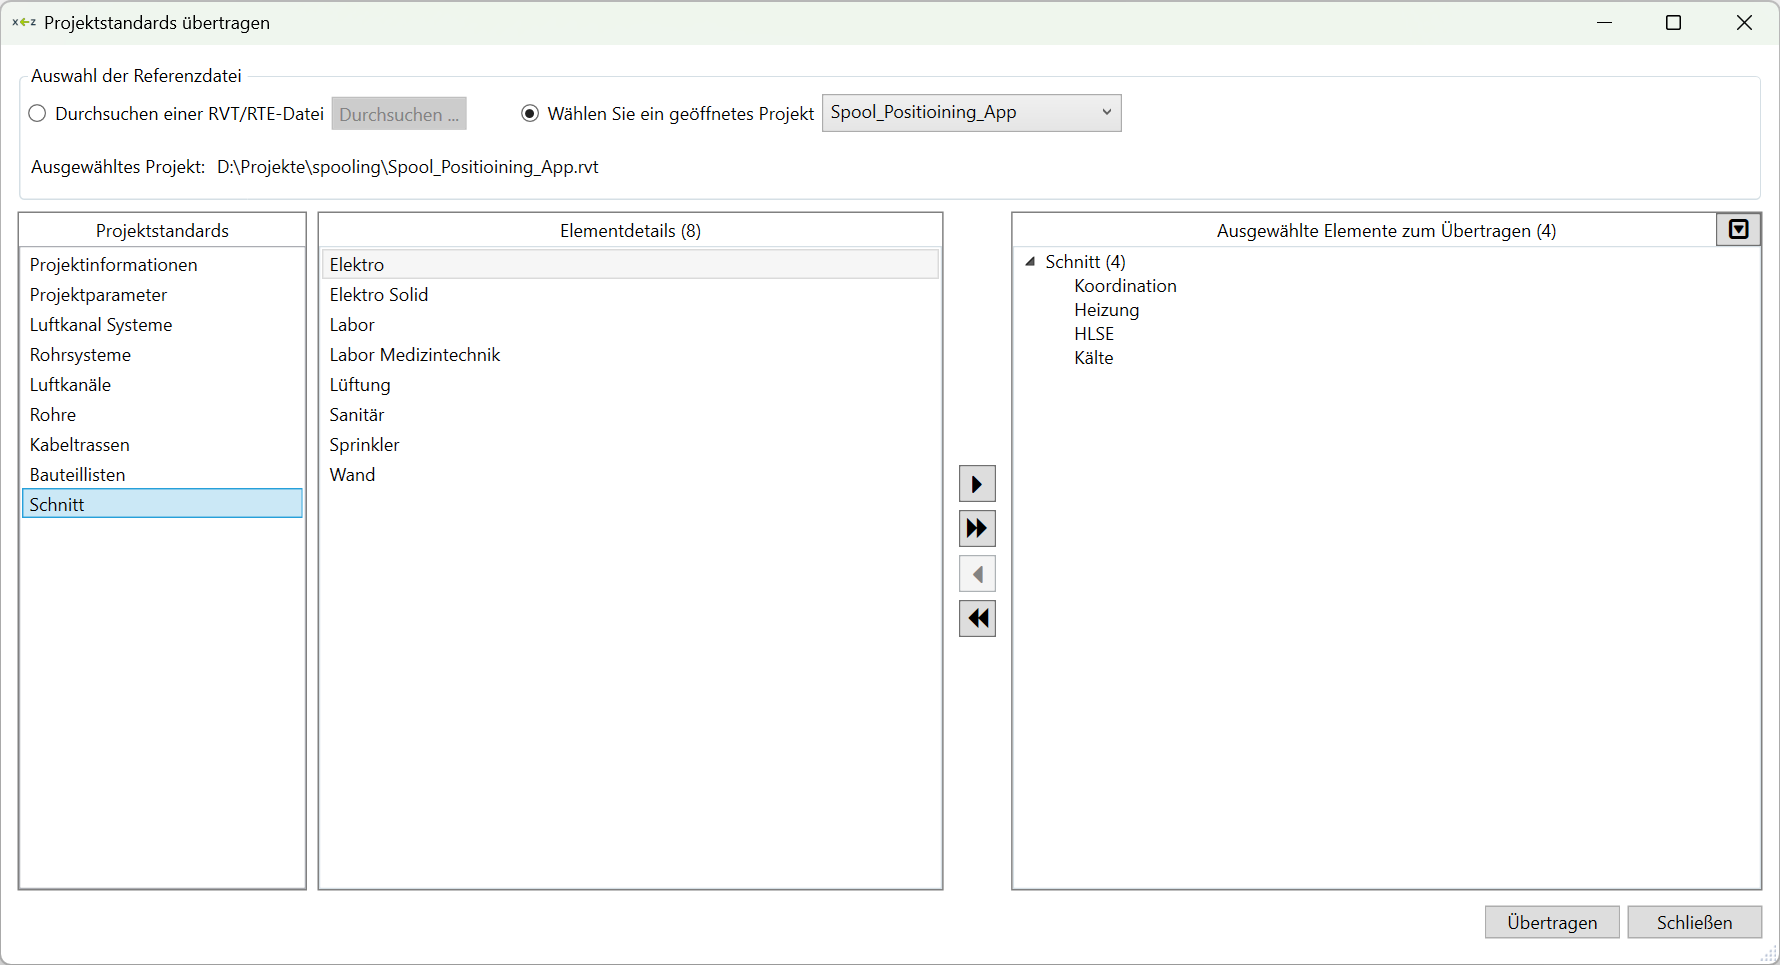
Task: Click the app icon in the title bar
Action: click(x=24, y=23)
